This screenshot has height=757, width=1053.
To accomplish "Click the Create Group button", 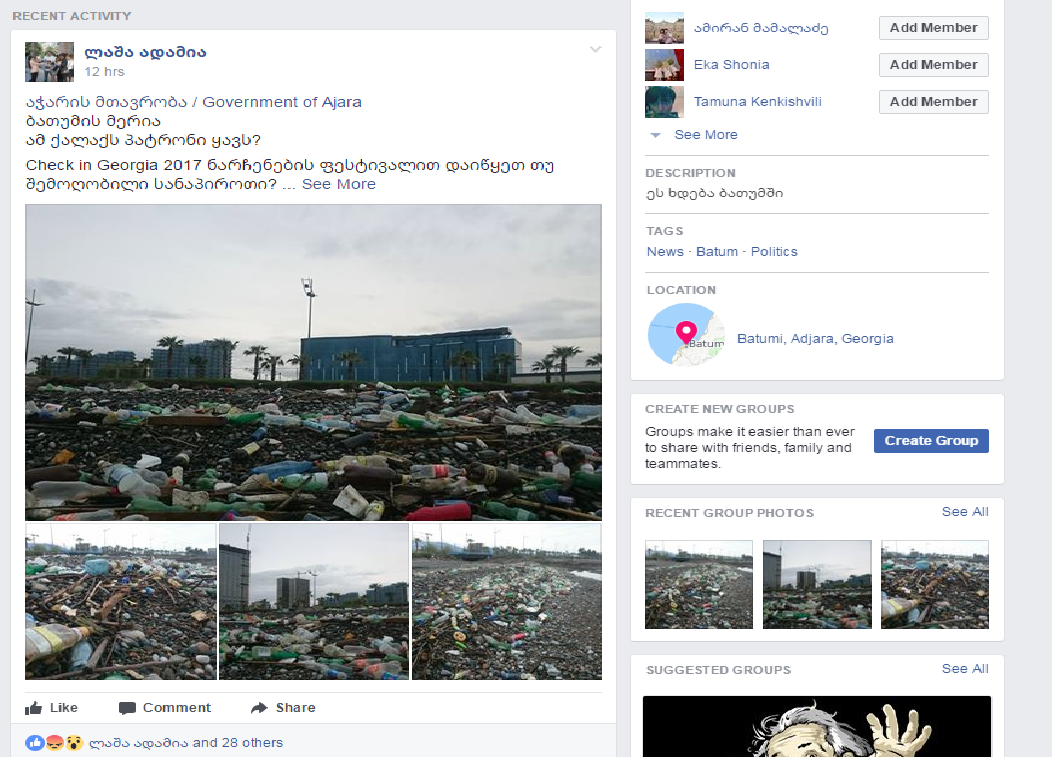I will 931,441.
